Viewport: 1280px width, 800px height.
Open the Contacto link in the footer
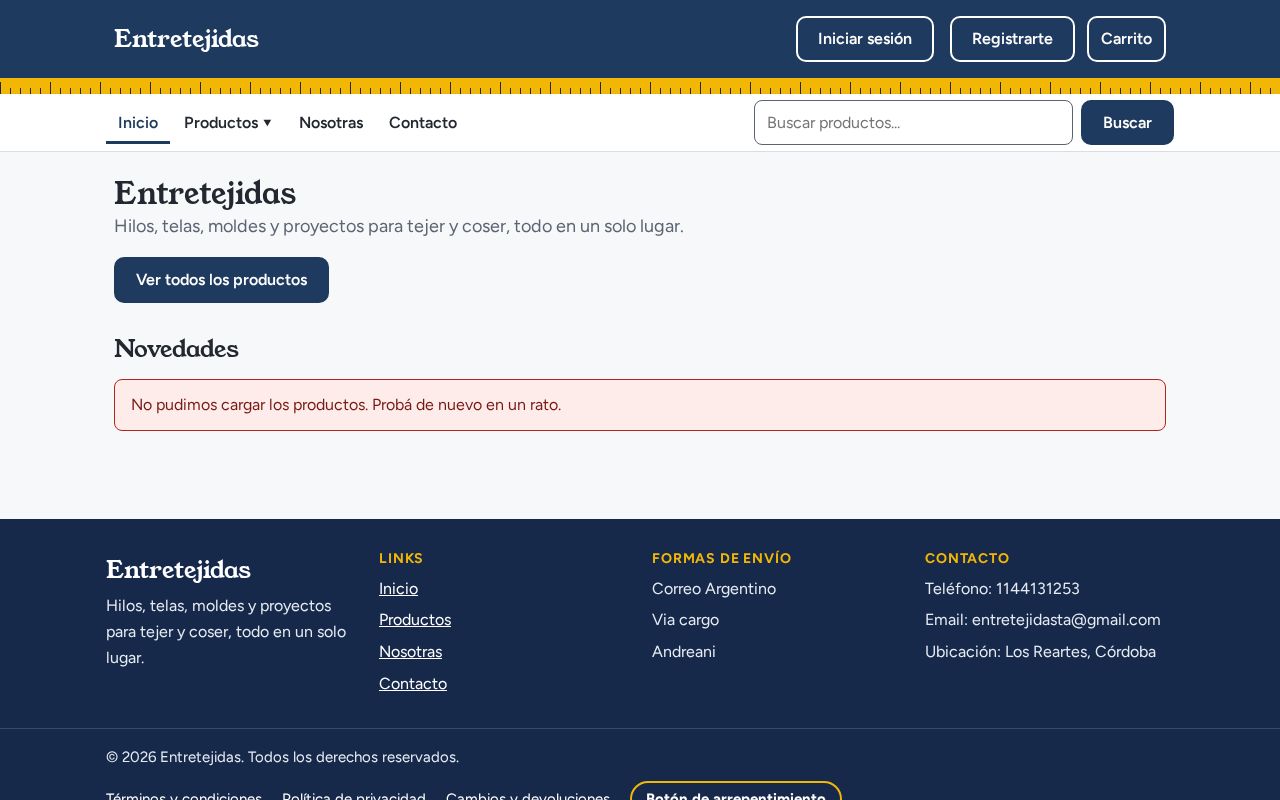pos(413,684)
